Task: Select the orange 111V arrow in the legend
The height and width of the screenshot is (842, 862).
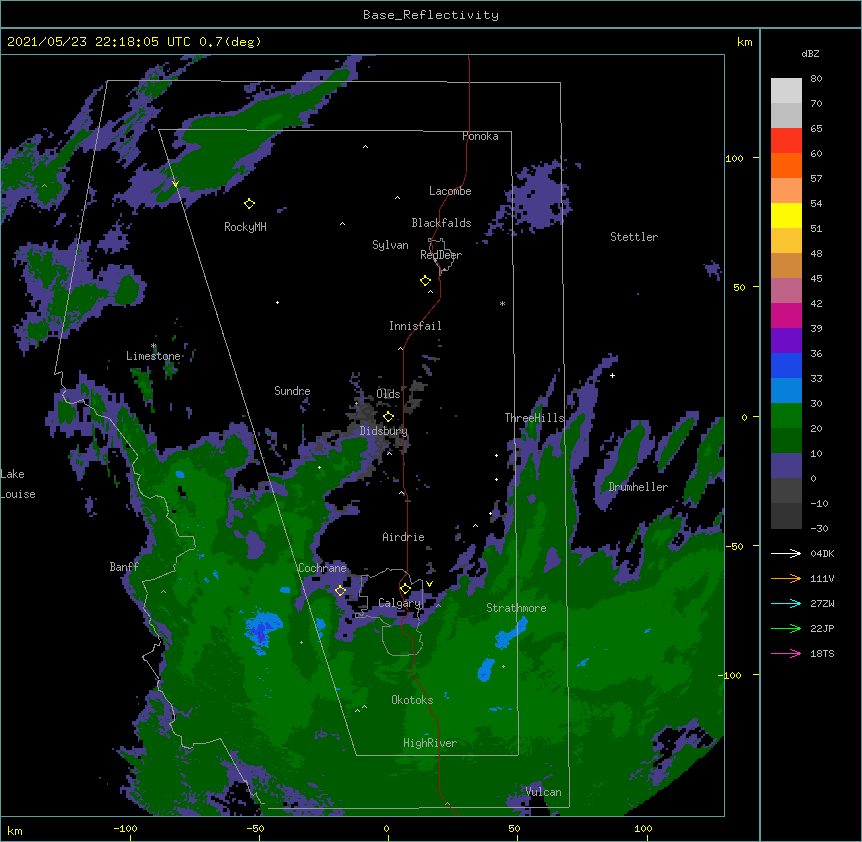Action: click(x=786, y=578)
